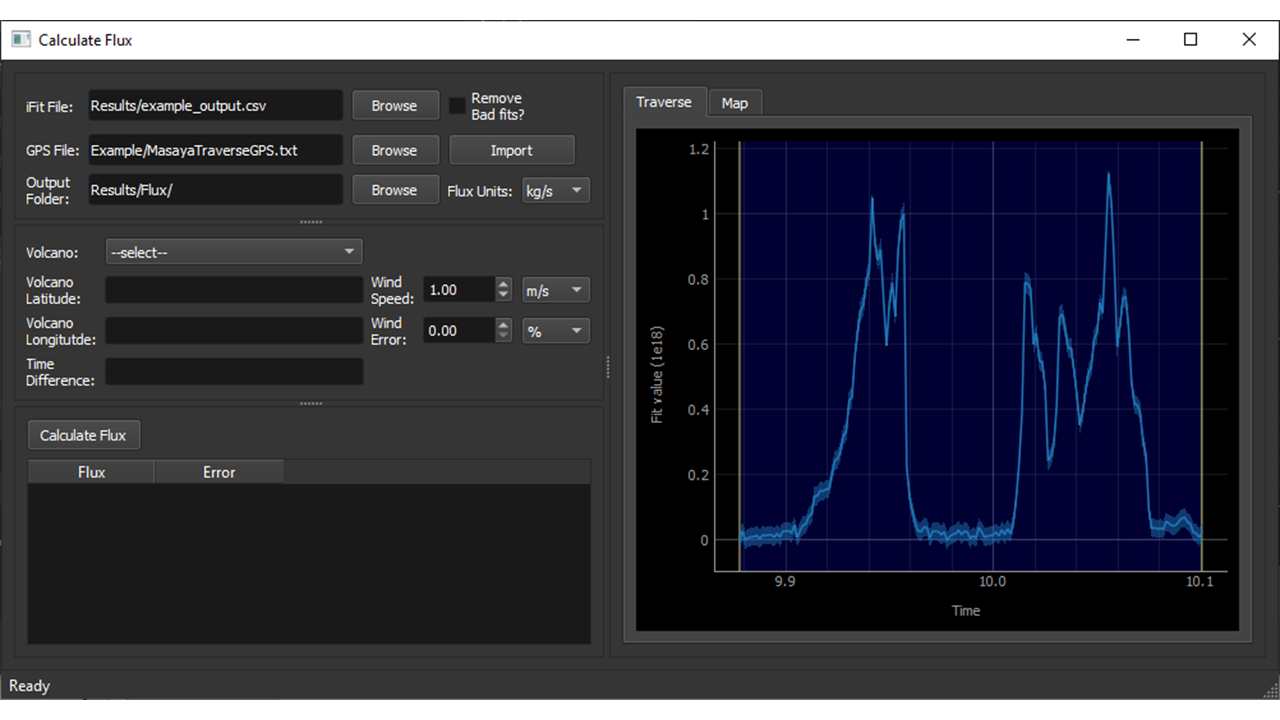Click the iFit File path field
Screen dimensions: 1280x720
click(215, 105)
